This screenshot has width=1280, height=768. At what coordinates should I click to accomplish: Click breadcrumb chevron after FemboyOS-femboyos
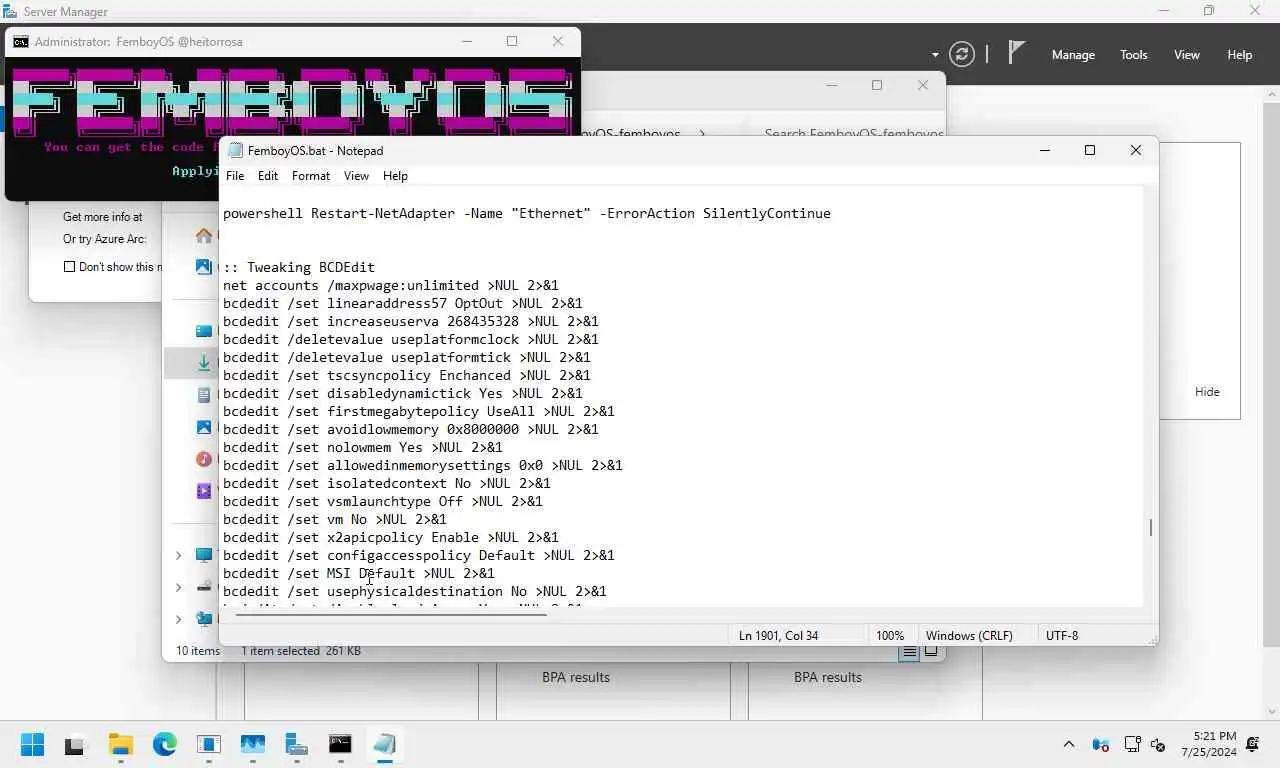[702, 132]
